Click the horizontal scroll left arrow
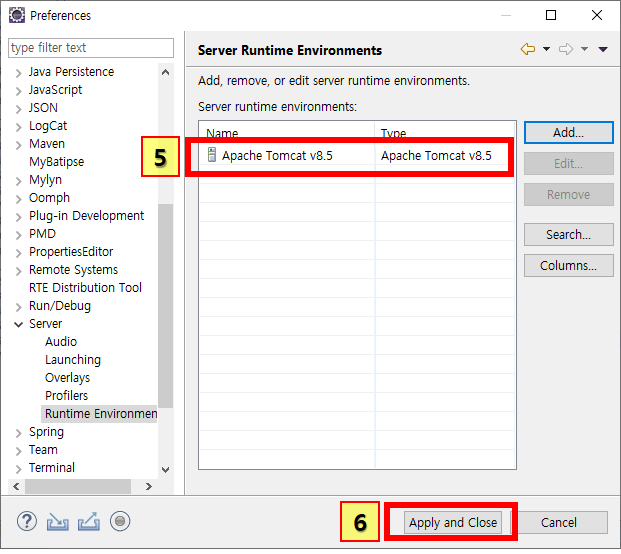Screen dimensions: 621x554 tap(16, 486)
